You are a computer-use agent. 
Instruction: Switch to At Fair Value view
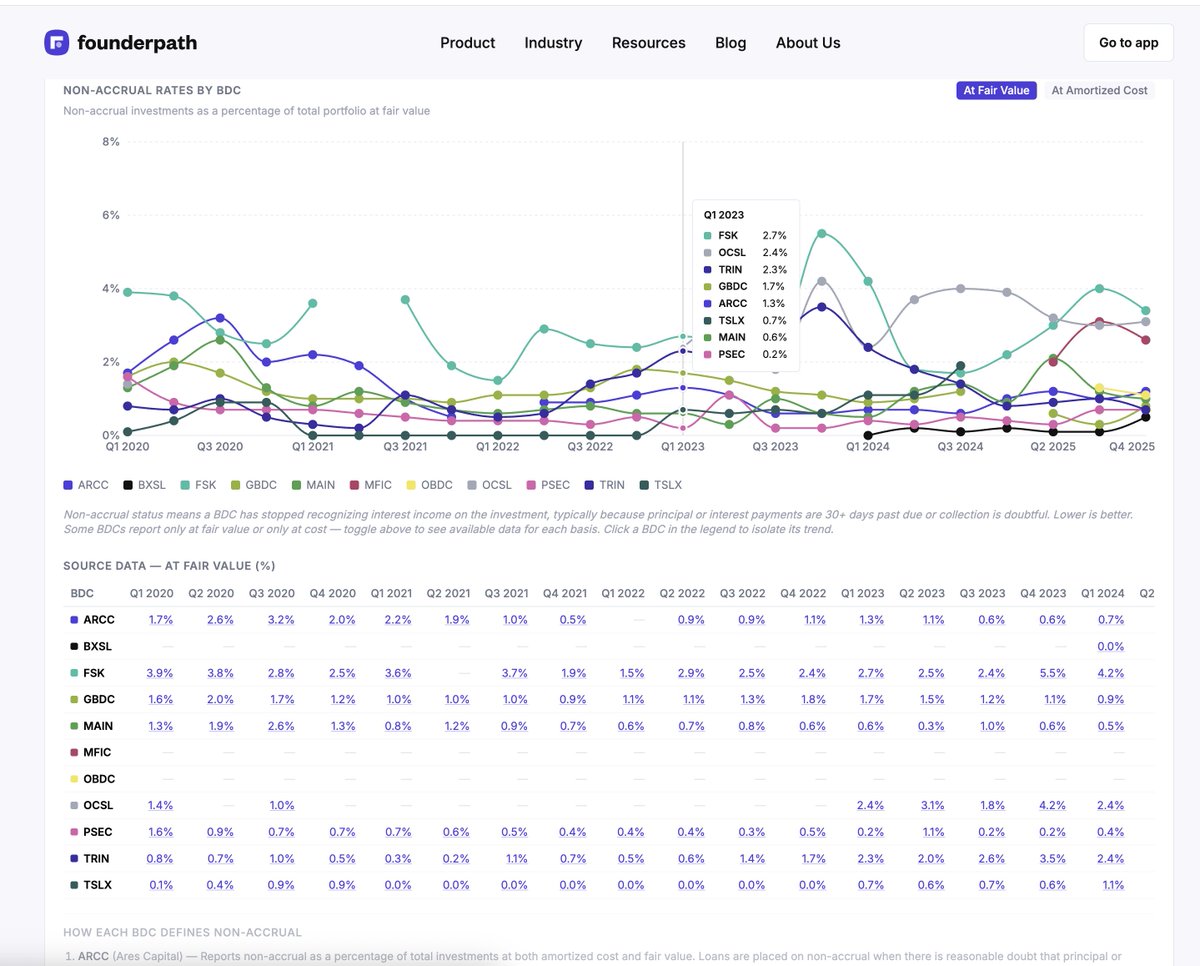[x=996, y=90]
